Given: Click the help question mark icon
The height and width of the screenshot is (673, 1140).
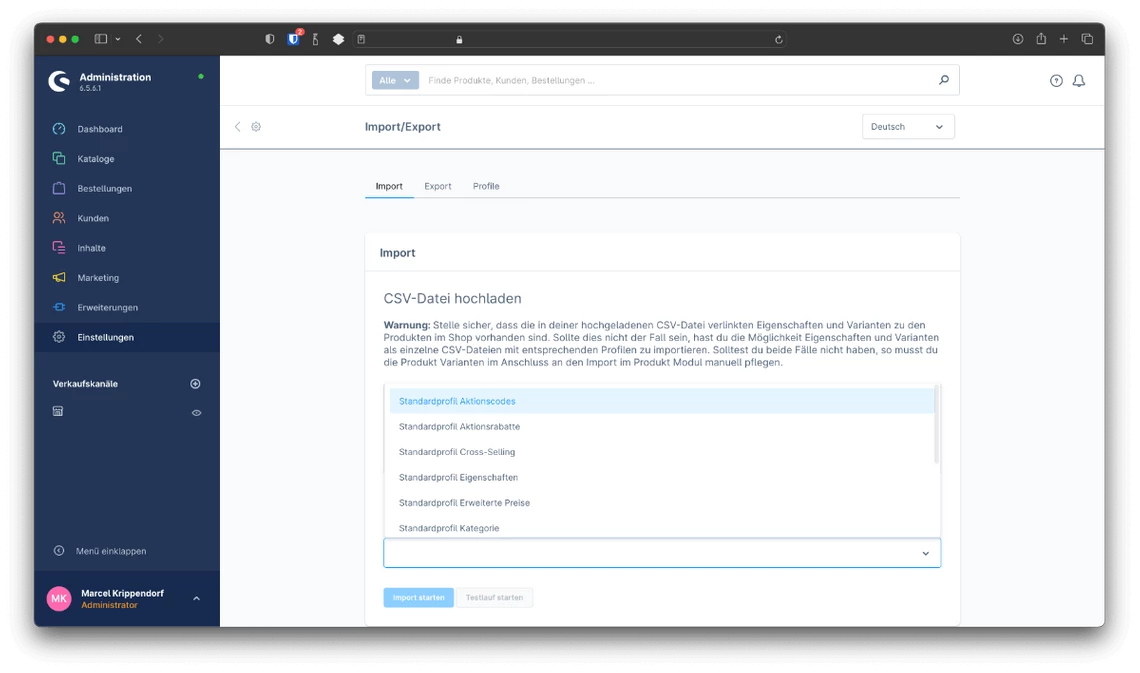Looking at the screenshot, I should [1056, 81].
